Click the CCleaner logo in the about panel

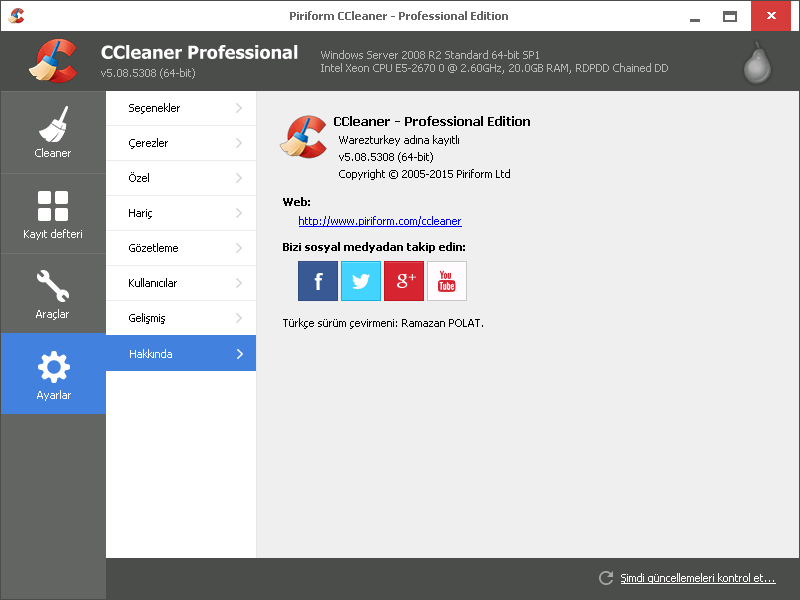click(304, 135)
